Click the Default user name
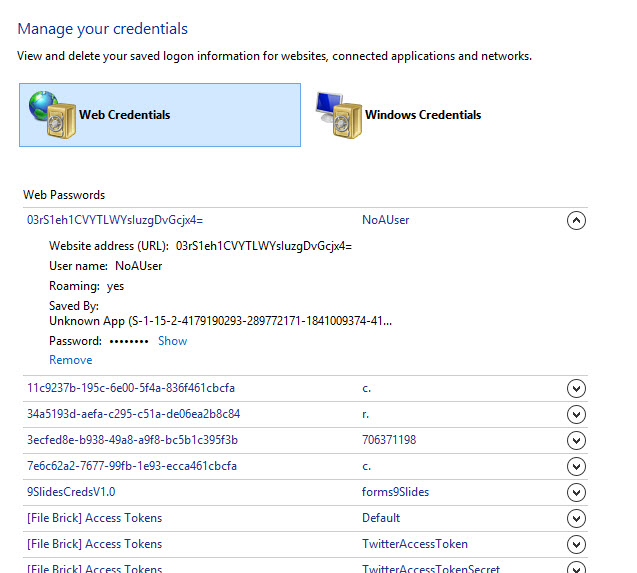This screenshot has height=573, width=637. pyautogui.click(x=381, y=518)
